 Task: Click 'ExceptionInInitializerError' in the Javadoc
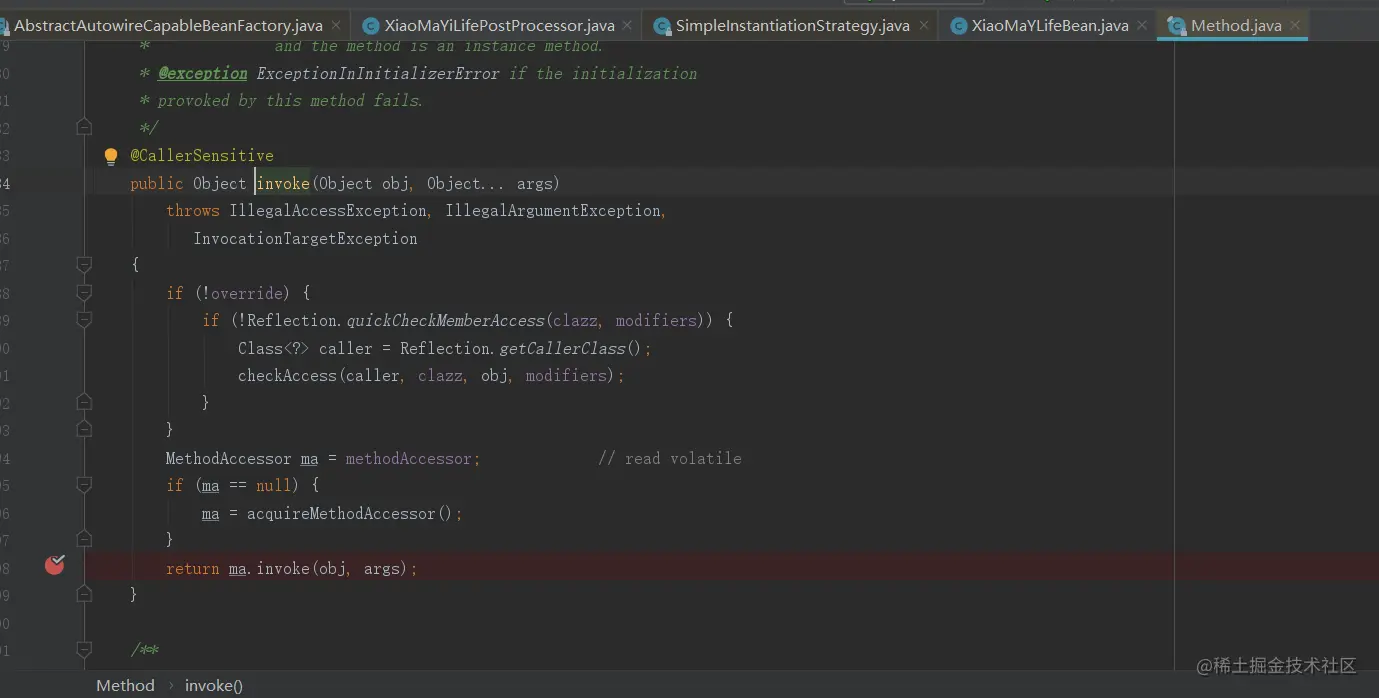(377, 73)
